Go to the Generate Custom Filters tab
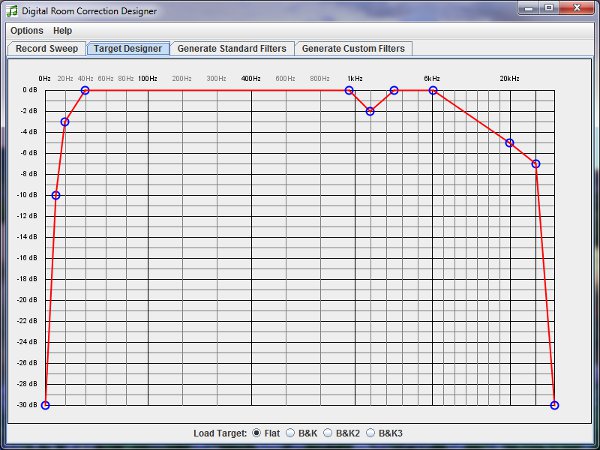Image resolution: width=600 pixels, height=450 pixels. [x=354, y=48]
